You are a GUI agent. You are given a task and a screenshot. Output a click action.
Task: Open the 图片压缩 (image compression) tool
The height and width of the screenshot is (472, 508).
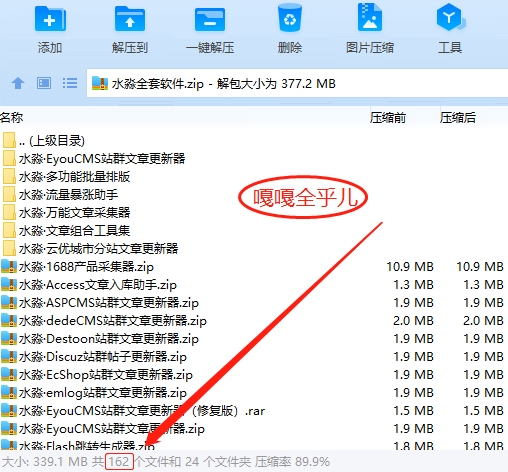[370, 17]
